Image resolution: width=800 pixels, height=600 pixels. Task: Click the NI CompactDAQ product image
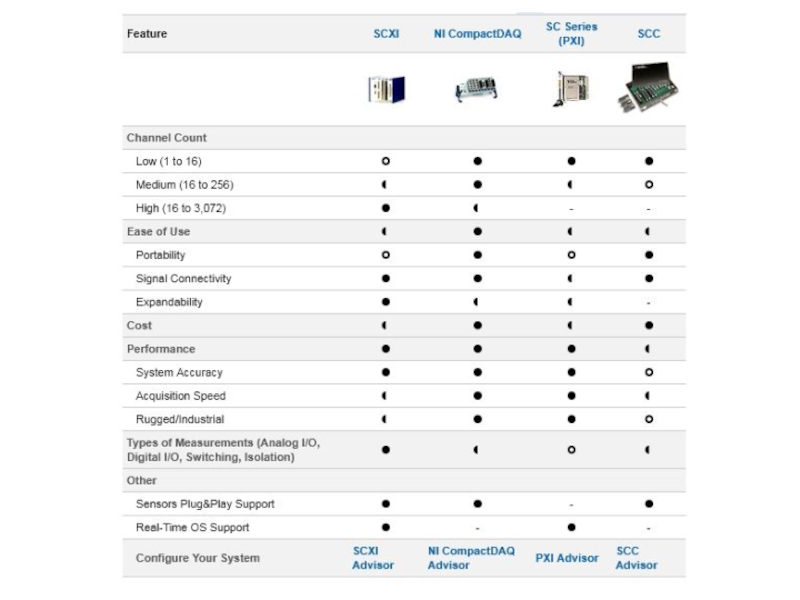click(477, 90)
